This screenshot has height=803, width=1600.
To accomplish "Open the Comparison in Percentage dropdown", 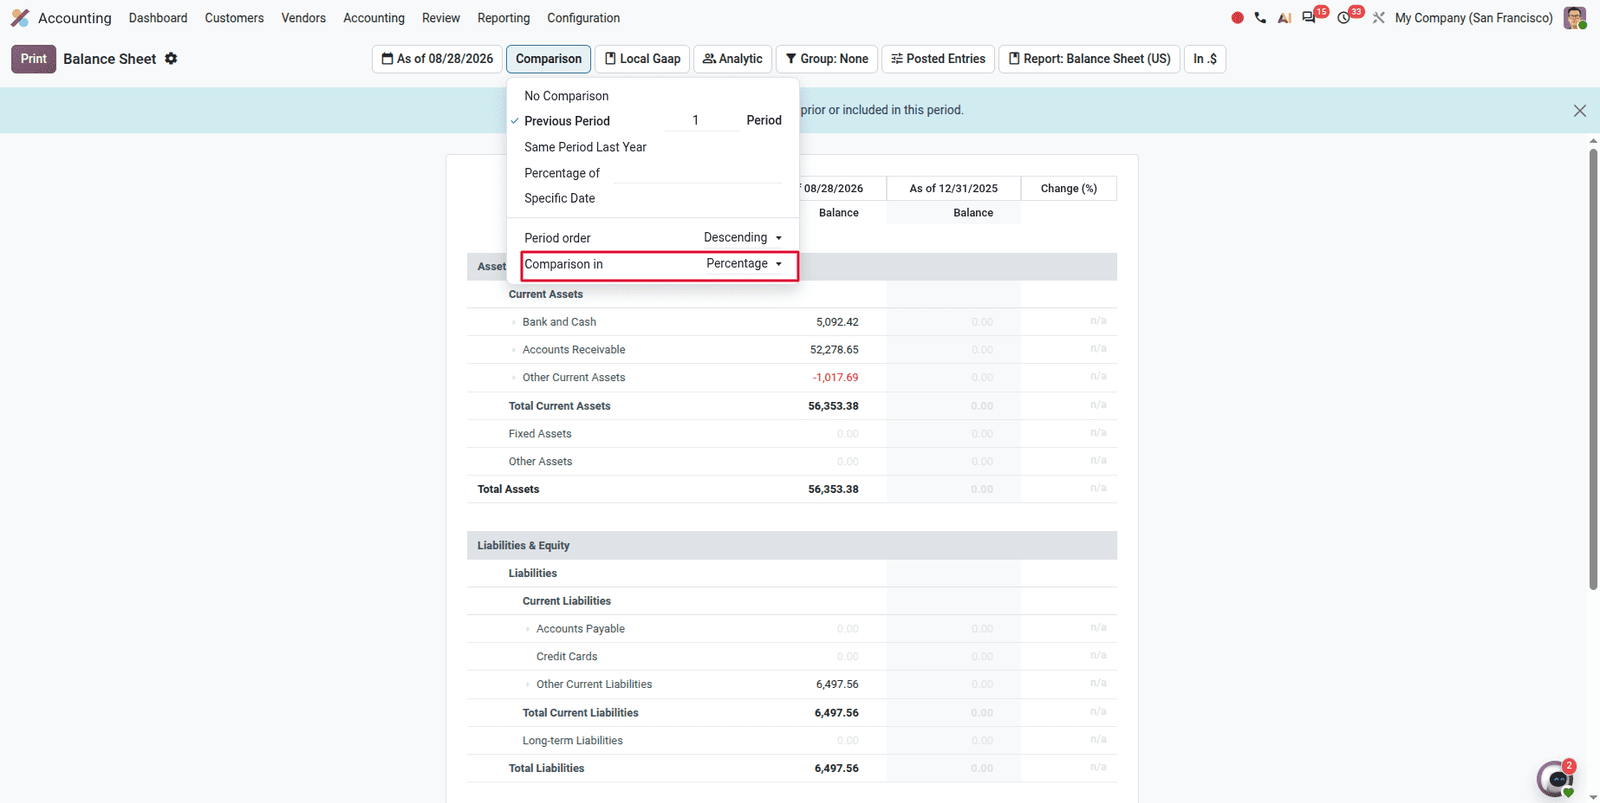I will click(744, 264).
